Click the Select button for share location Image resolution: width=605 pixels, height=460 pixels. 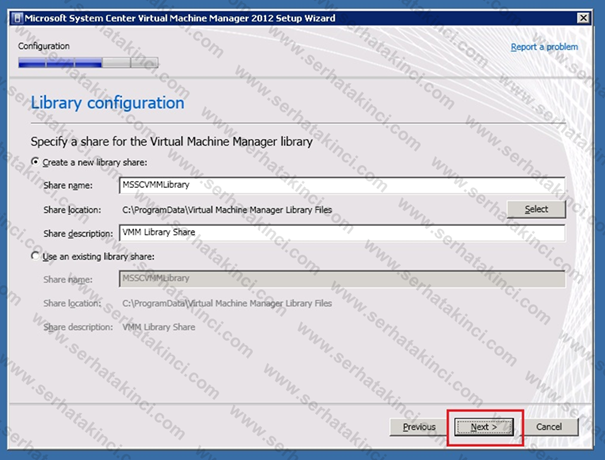point(536,209)
